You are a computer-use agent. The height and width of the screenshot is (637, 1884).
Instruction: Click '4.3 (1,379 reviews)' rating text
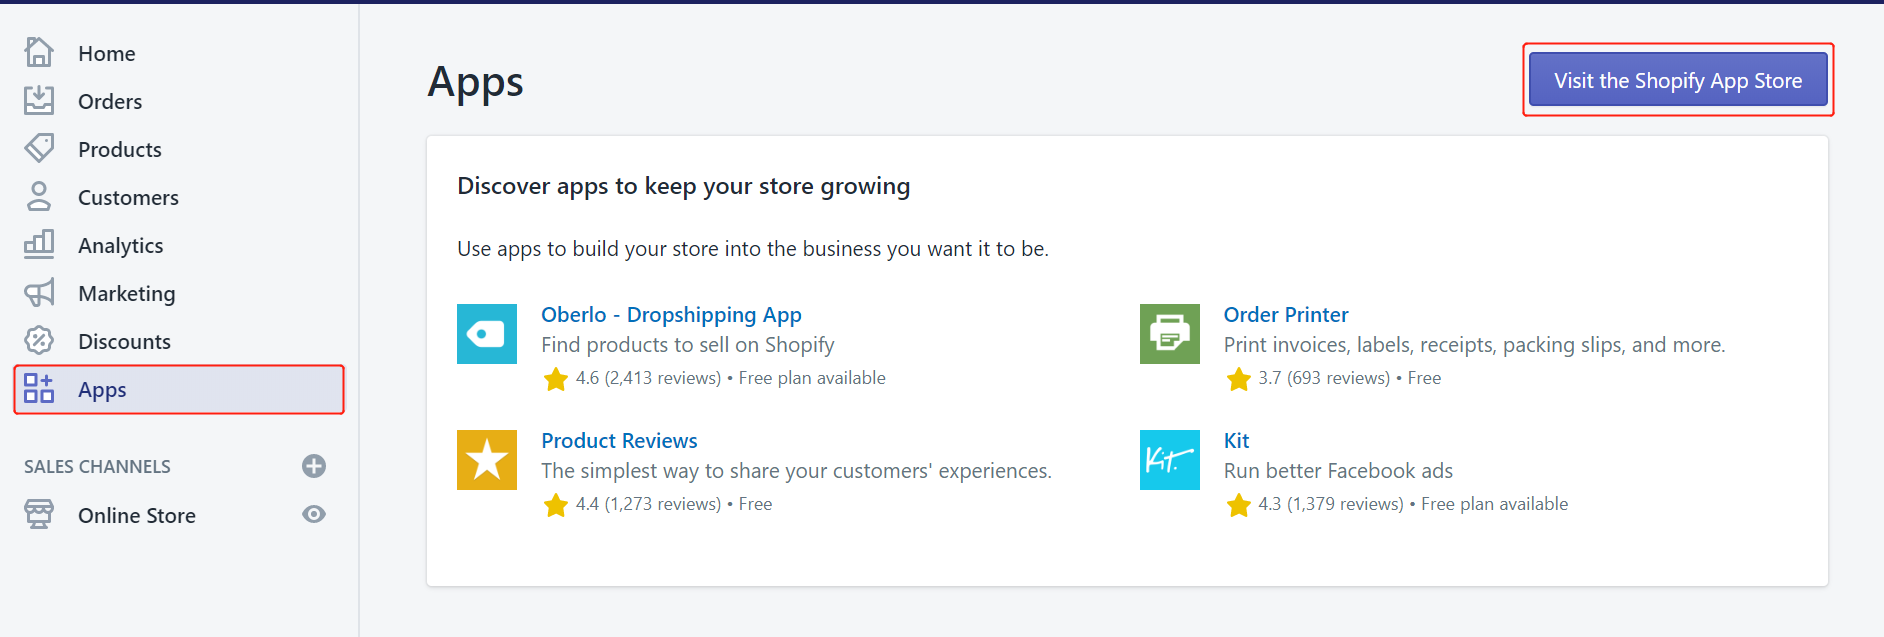(1331, 504)
